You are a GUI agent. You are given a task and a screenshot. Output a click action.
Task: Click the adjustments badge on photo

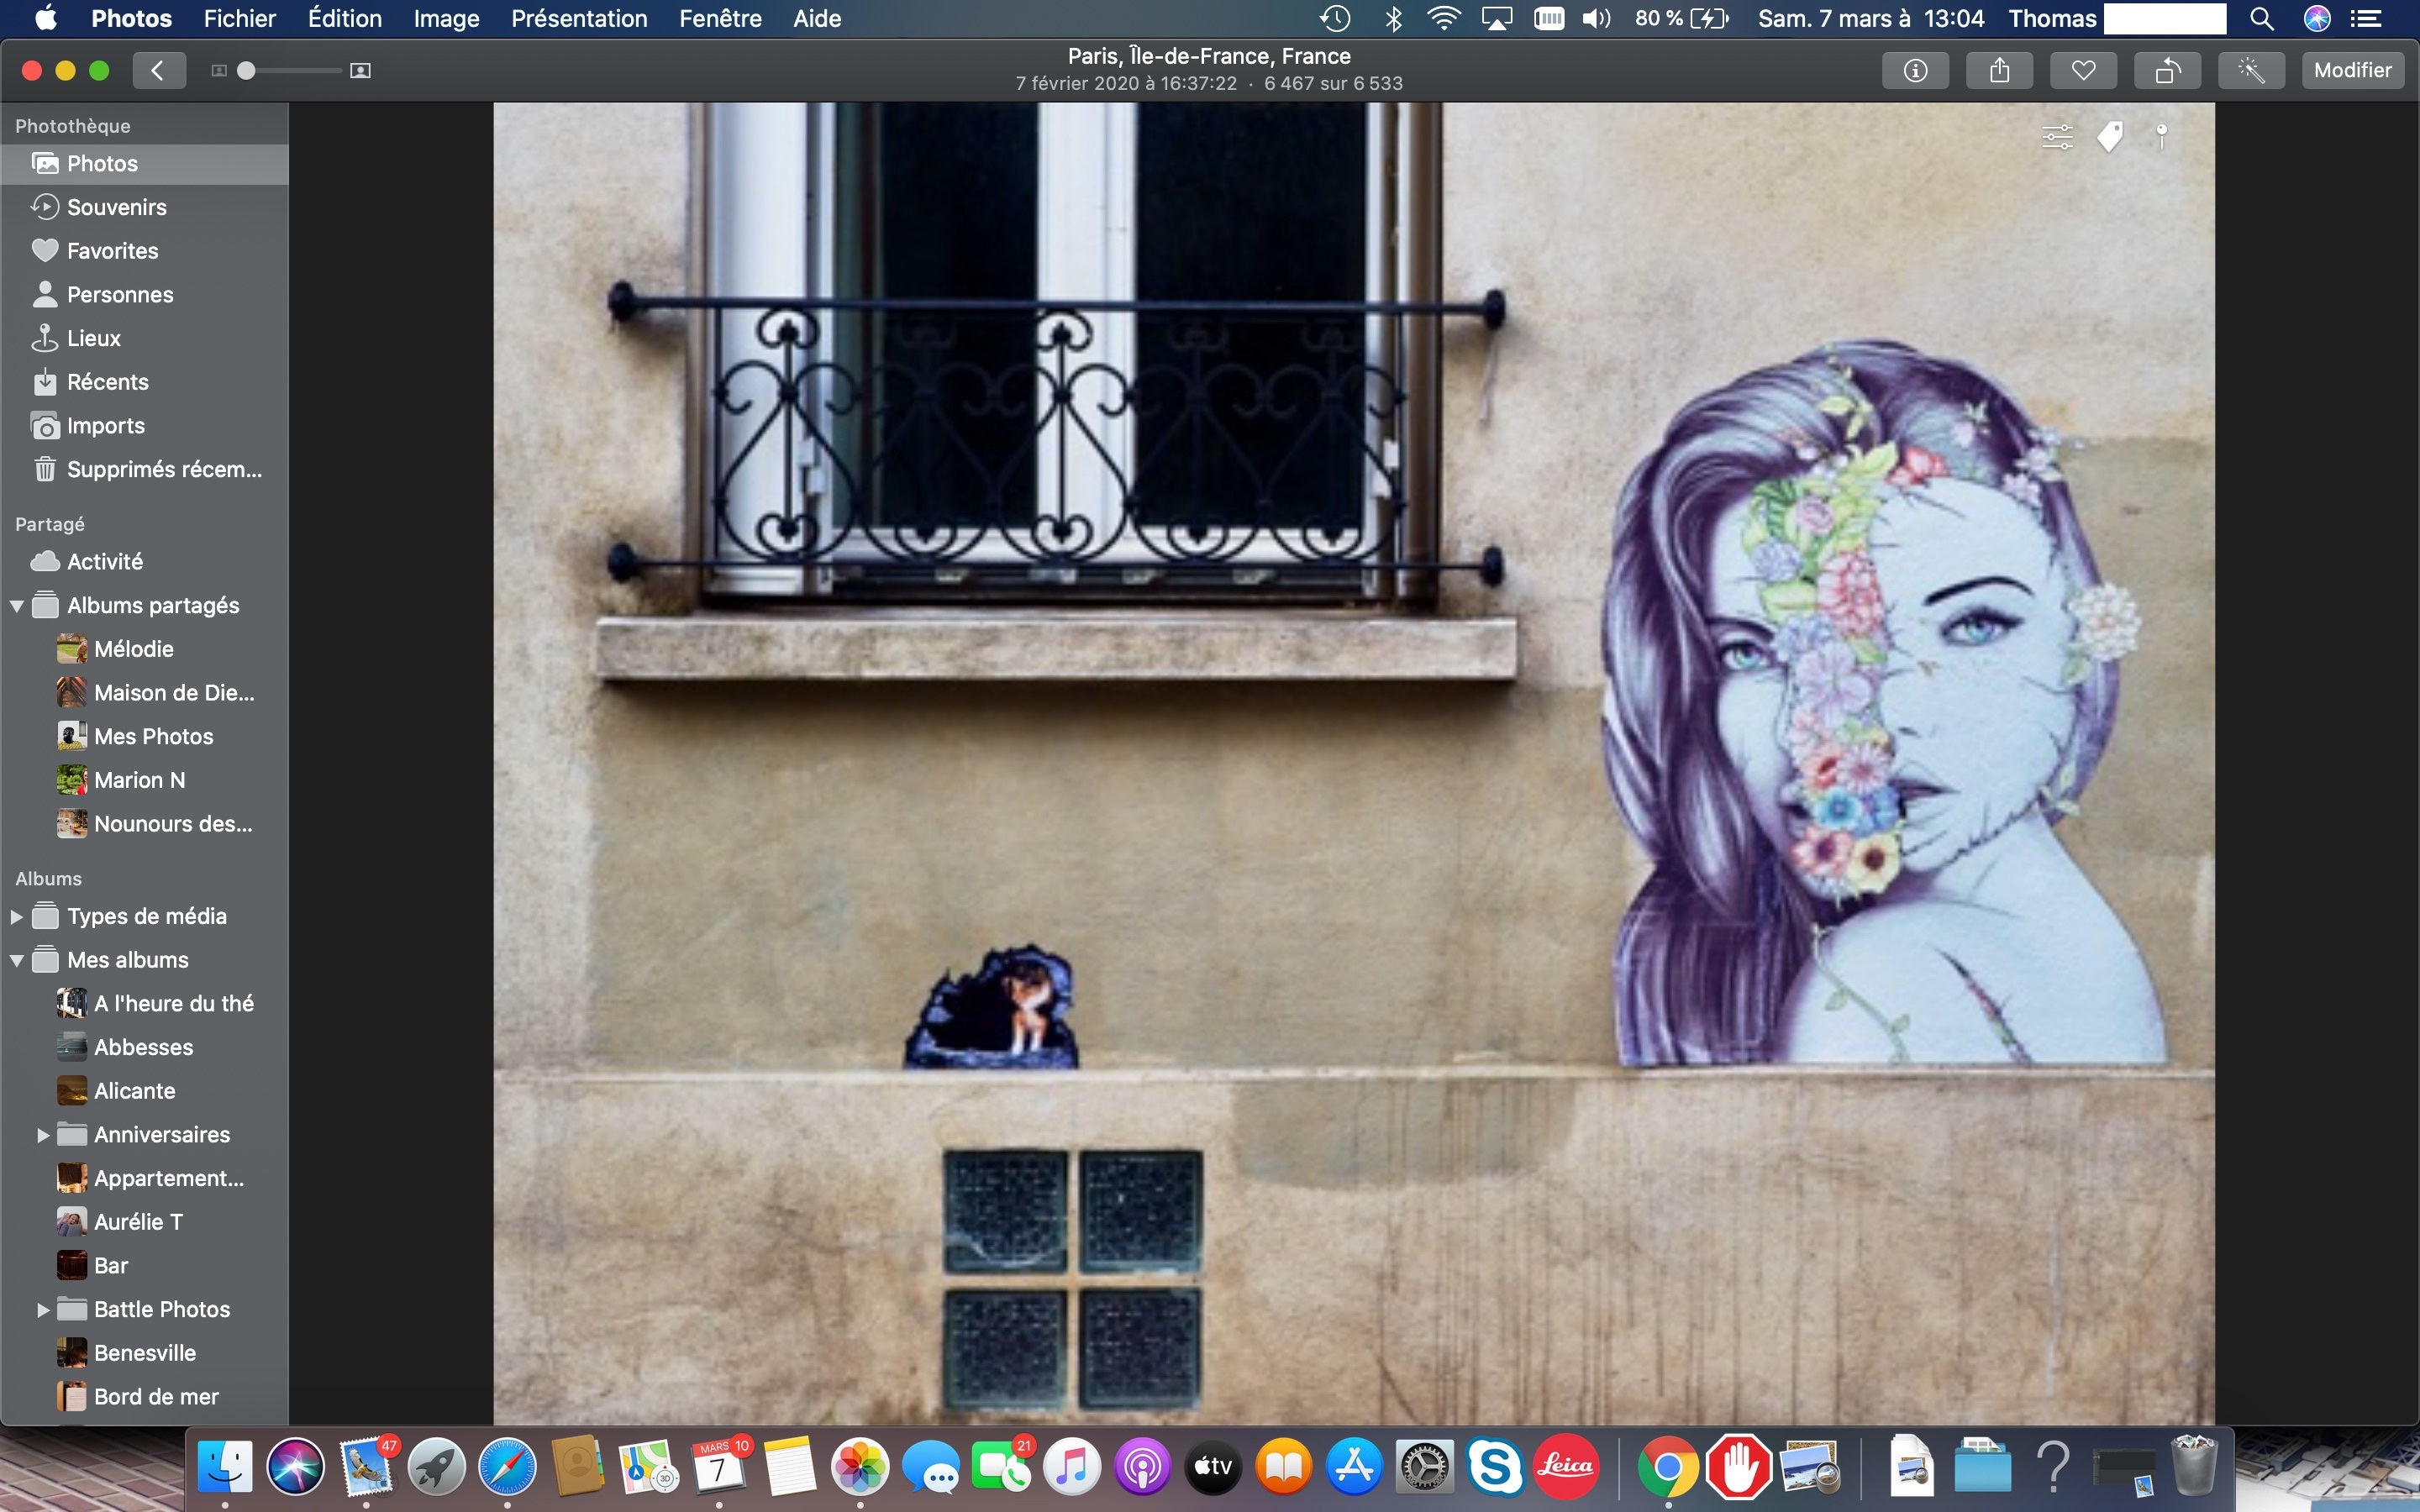click(x=2057, y=136)
